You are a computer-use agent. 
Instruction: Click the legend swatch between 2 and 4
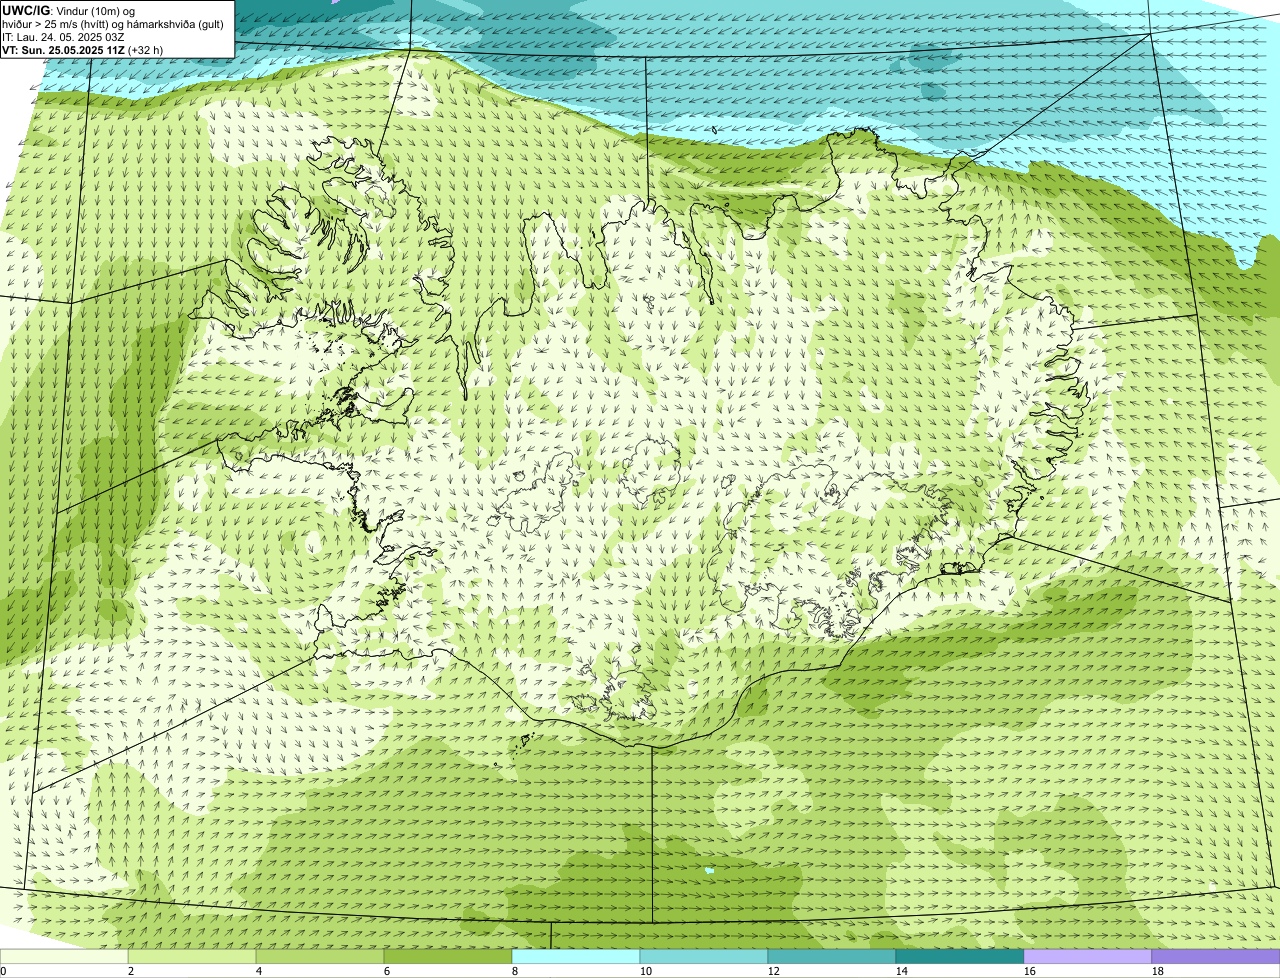point(192,957)
